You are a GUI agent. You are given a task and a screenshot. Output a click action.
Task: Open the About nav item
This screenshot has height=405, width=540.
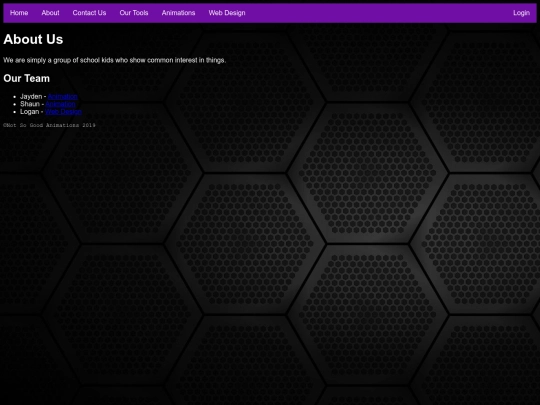50,13
